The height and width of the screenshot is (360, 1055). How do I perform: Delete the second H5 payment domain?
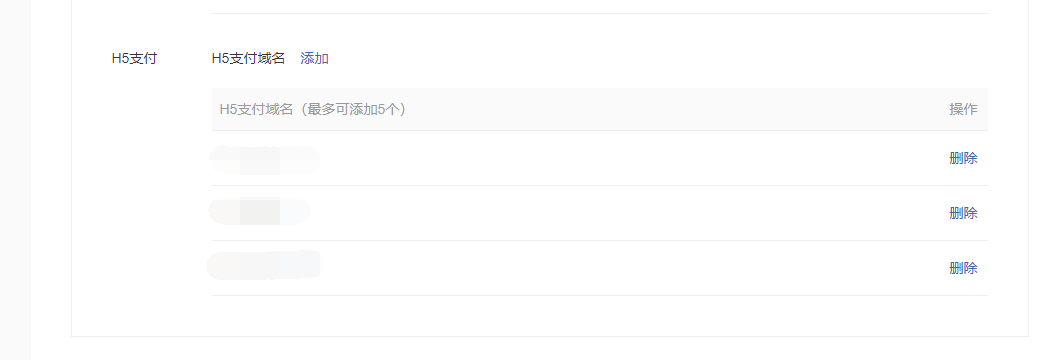click(963, 213)
